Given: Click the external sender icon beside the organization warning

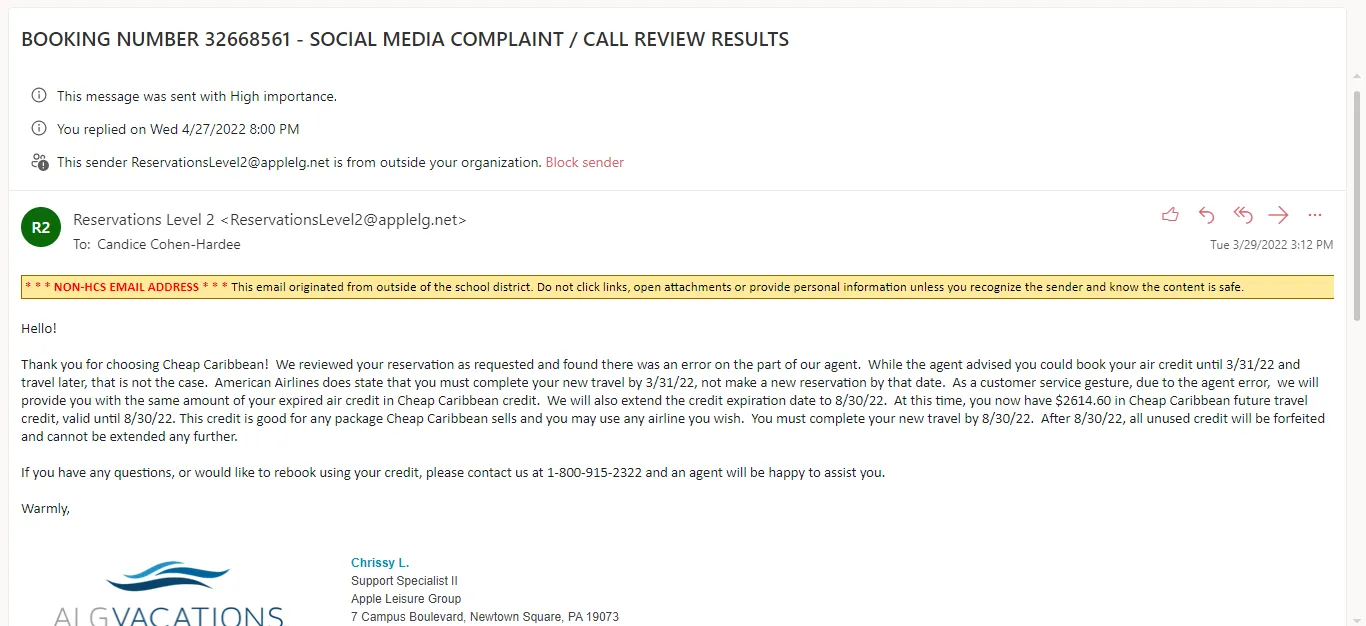Looking at the screenshot, I should [39, 162].
